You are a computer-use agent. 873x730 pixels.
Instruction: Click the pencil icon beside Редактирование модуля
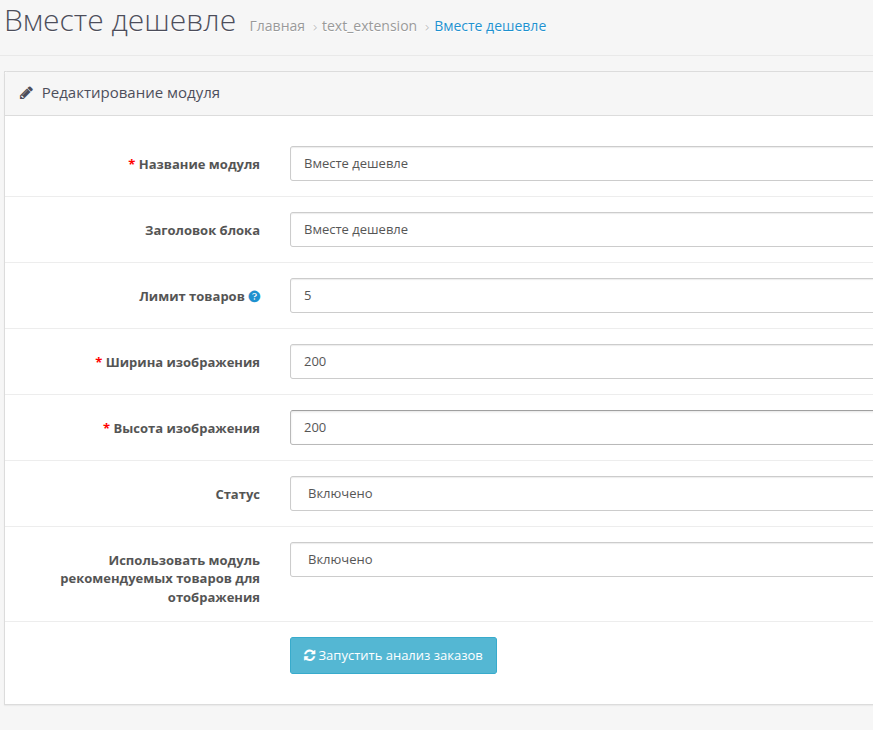click(27, 93)
